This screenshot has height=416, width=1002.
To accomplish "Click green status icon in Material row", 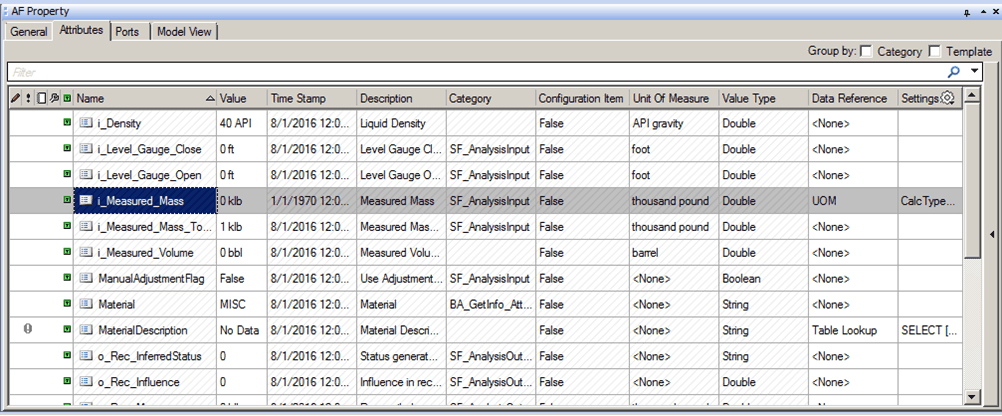I will pyautogui.click(x=67, y=304).
